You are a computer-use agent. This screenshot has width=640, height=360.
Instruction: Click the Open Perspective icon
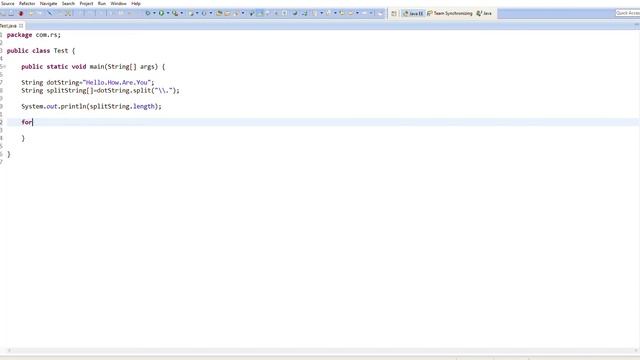(394, 13)
